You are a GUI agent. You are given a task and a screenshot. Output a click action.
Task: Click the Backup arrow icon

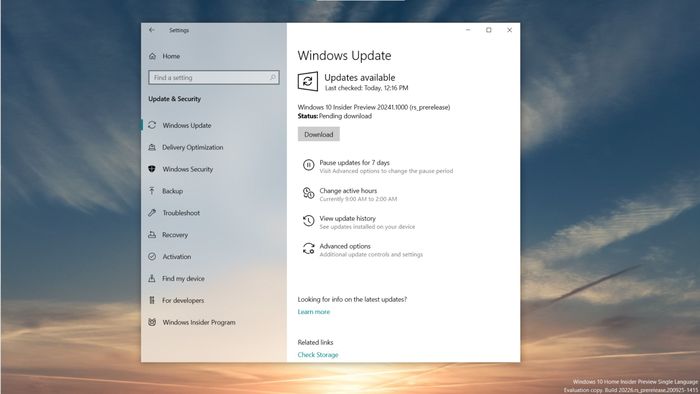(152, 191)
